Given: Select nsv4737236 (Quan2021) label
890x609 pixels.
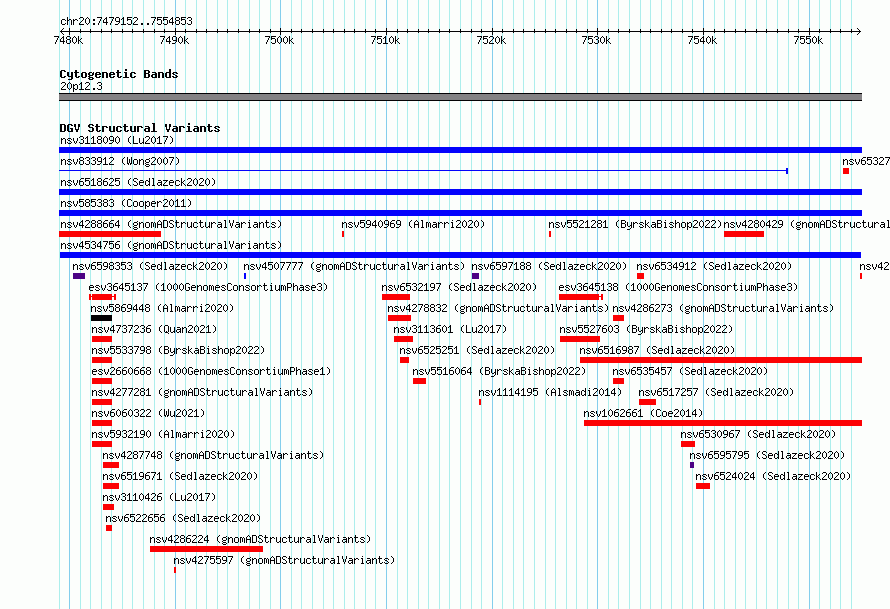Looking at the screenshot, I should click(154, 329).
